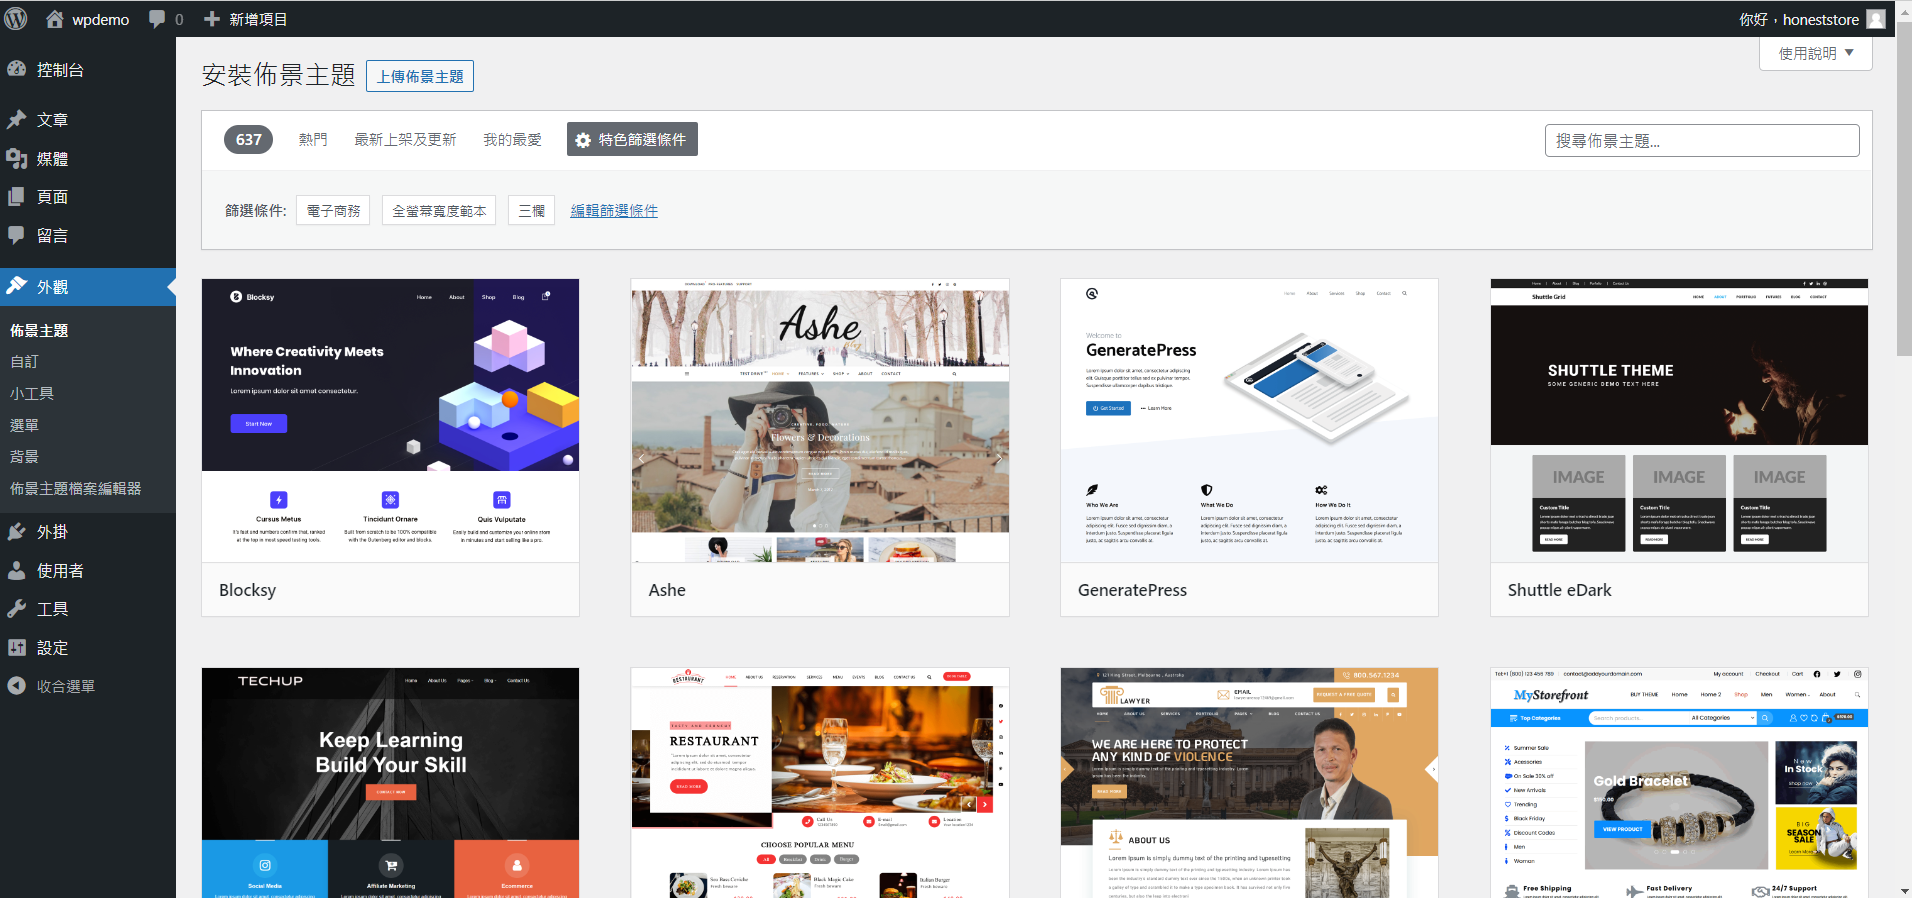Screen dimensions: 1912x898
Task: Select the GeneratePress theme thumbnail
Action: (x=1249, y=420)
